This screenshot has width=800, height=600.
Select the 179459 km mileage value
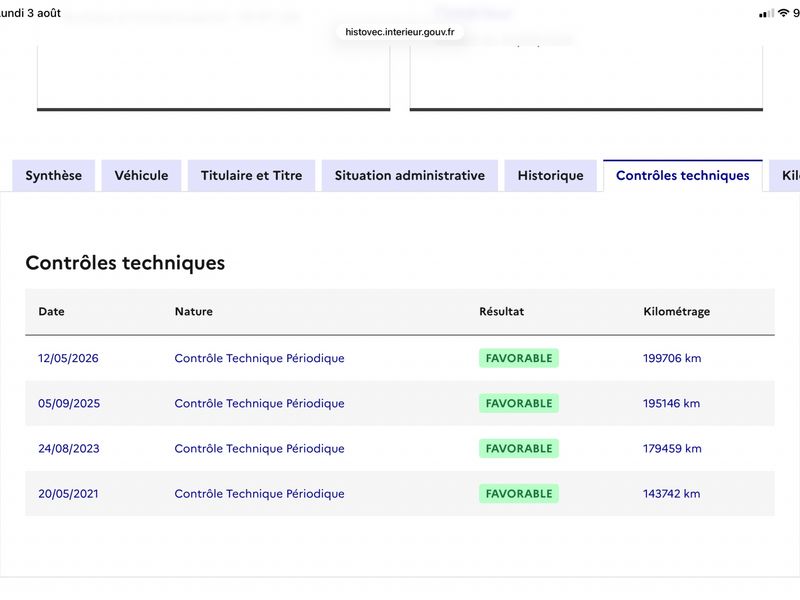click(672, 448)
